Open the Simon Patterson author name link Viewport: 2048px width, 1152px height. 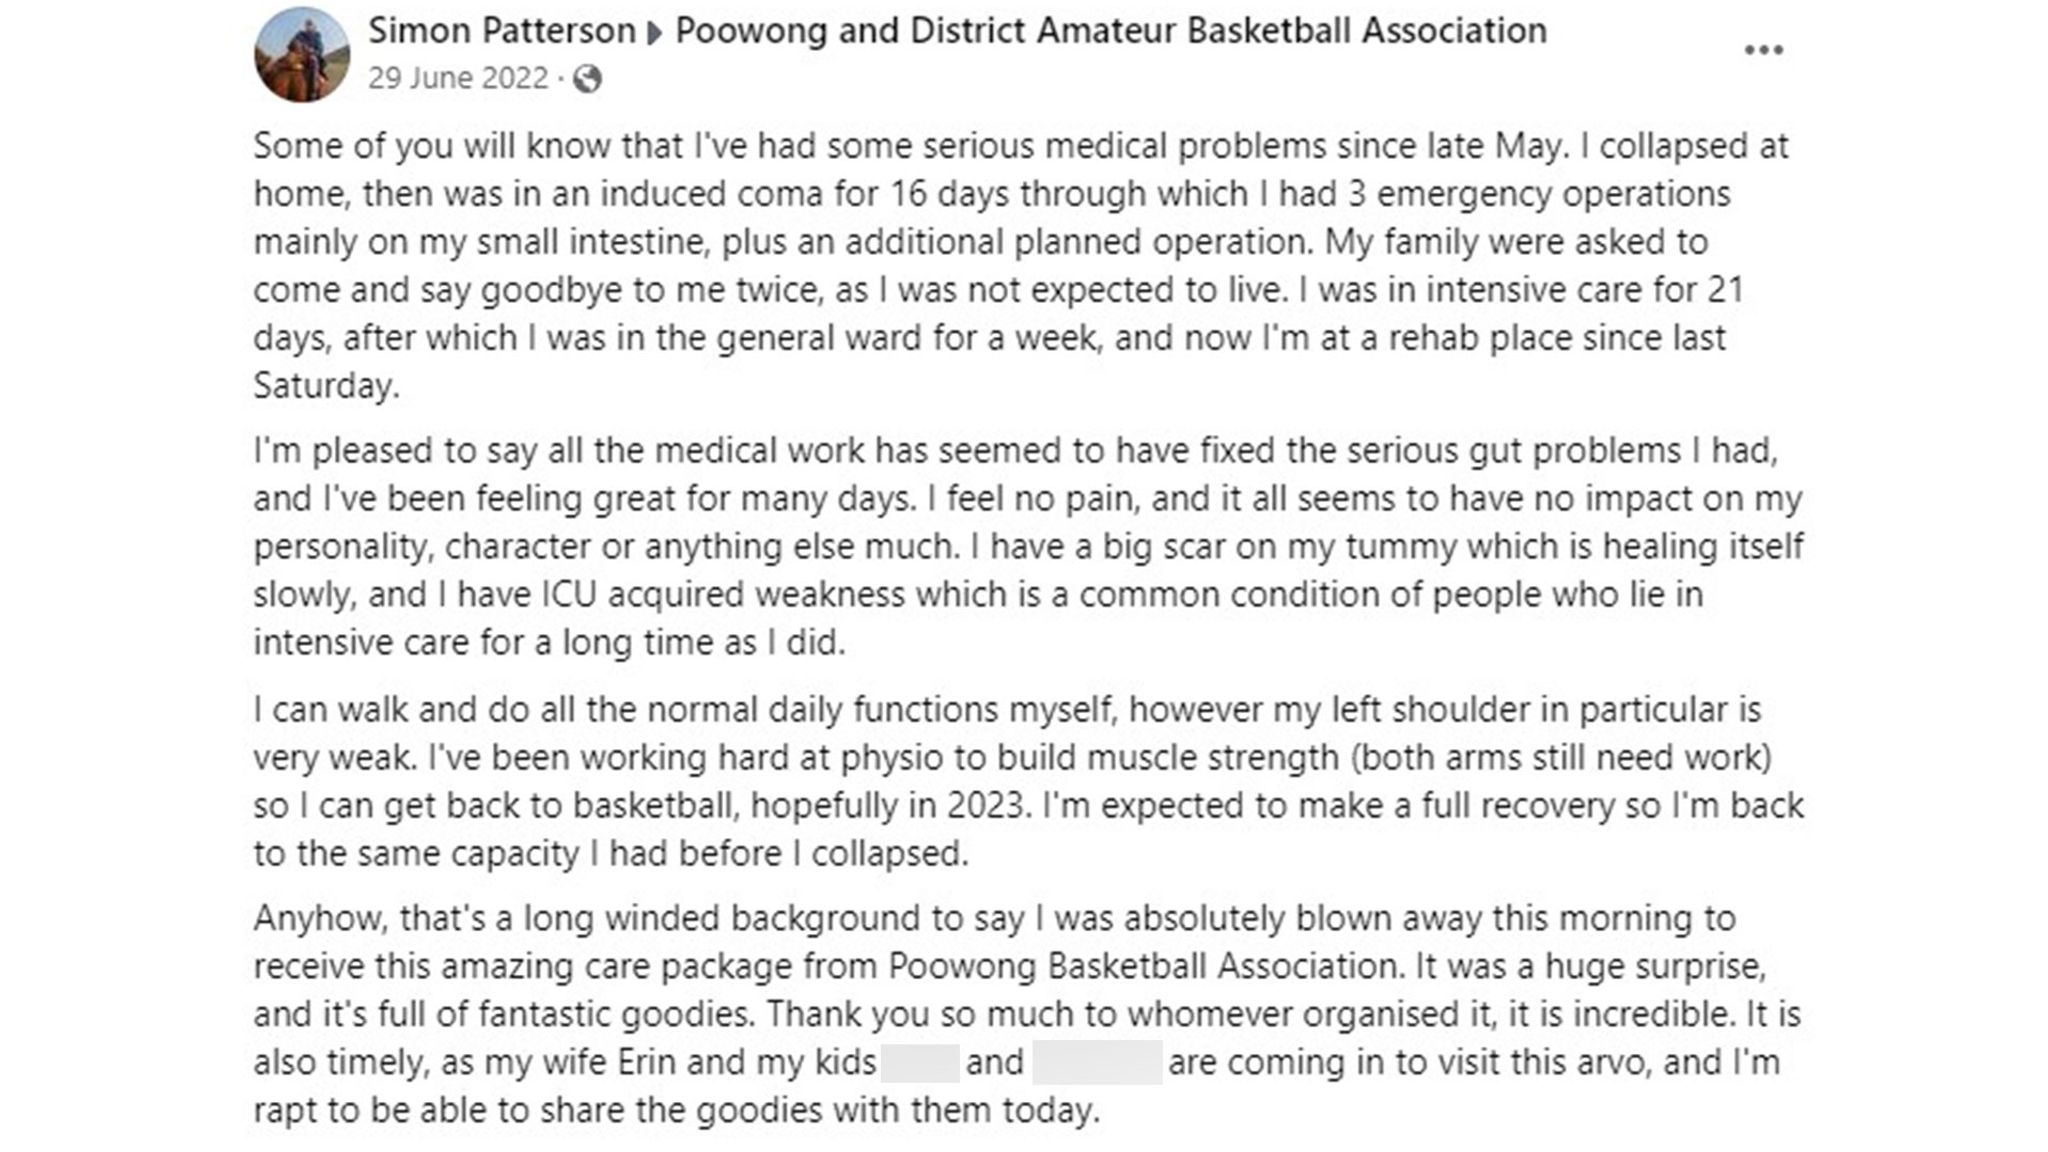(501, 31)
